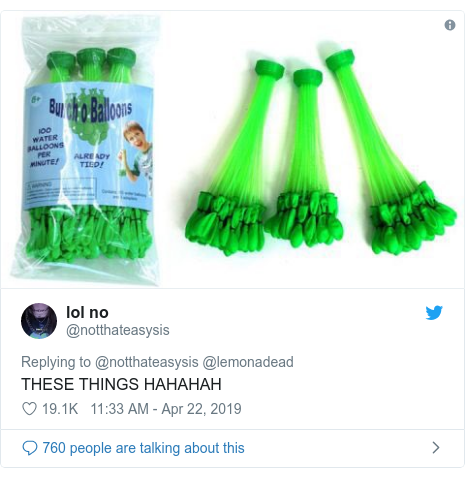465x477 pixels.
Task: Click the three green balloon bunches photo
Action: coord(318,152)
